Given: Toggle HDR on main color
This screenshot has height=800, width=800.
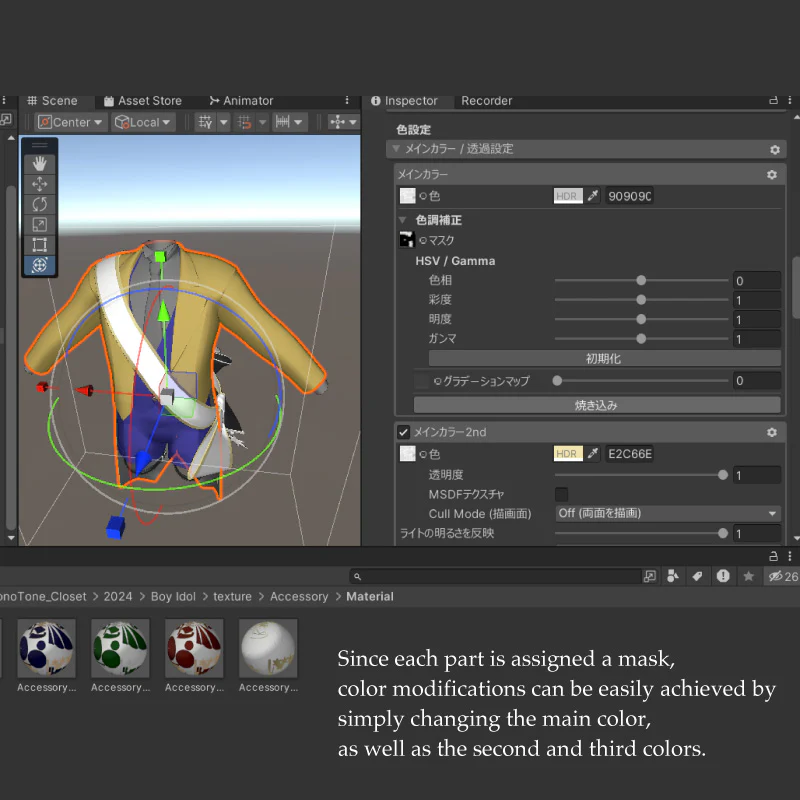Looking at the screenshot, I should click(x=568, y=196).
